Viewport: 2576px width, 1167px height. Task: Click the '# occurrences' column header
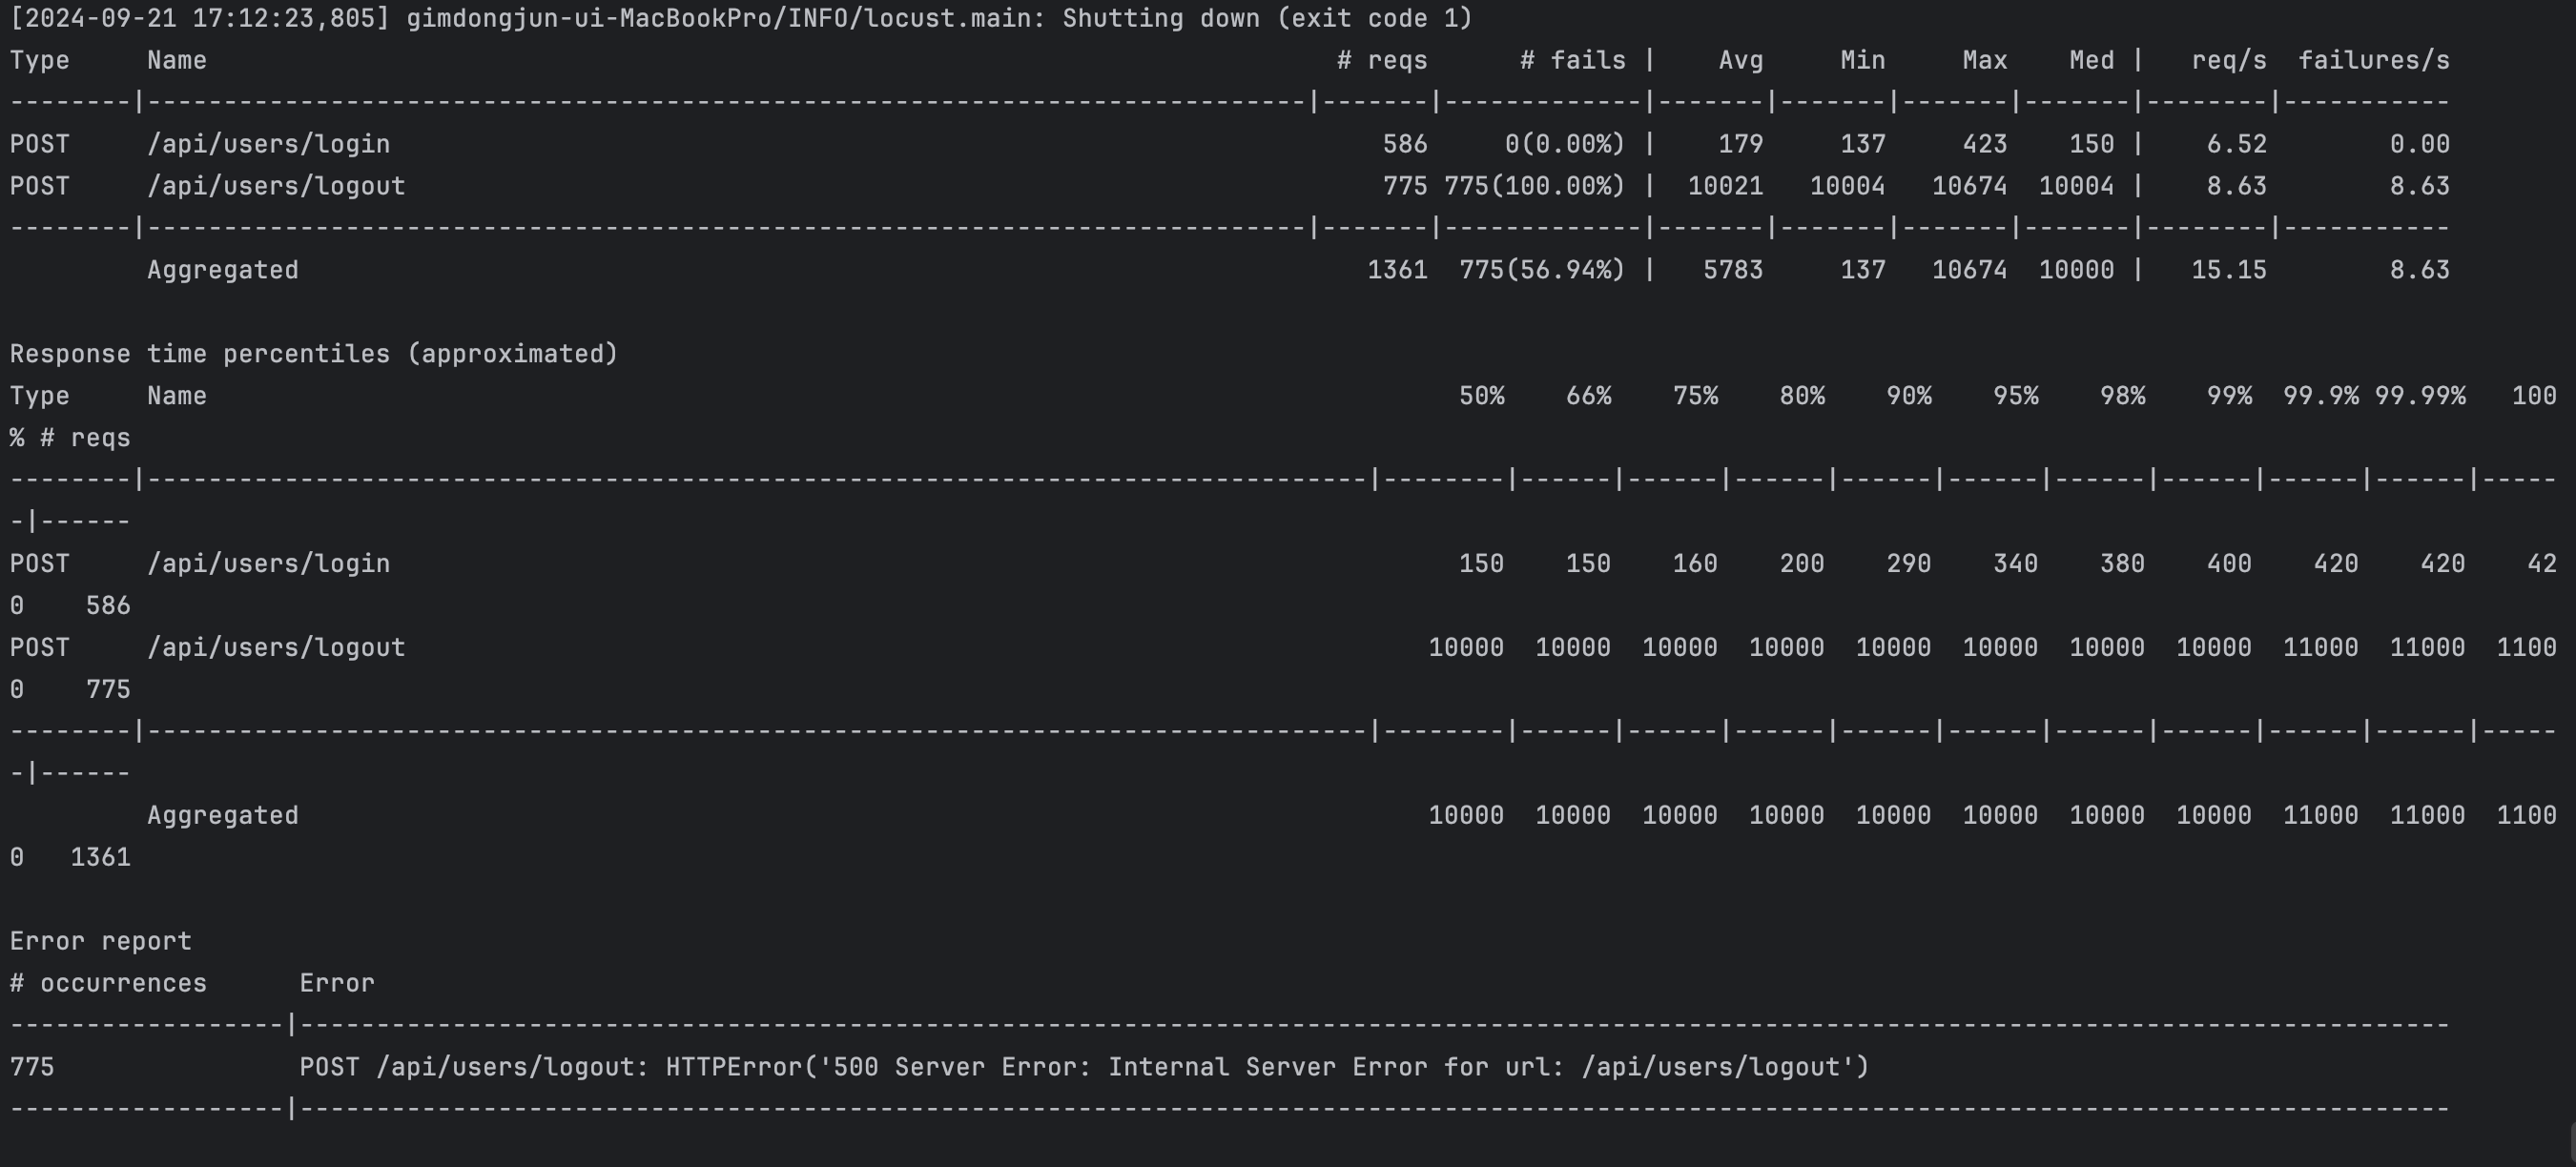click(108, 983)
